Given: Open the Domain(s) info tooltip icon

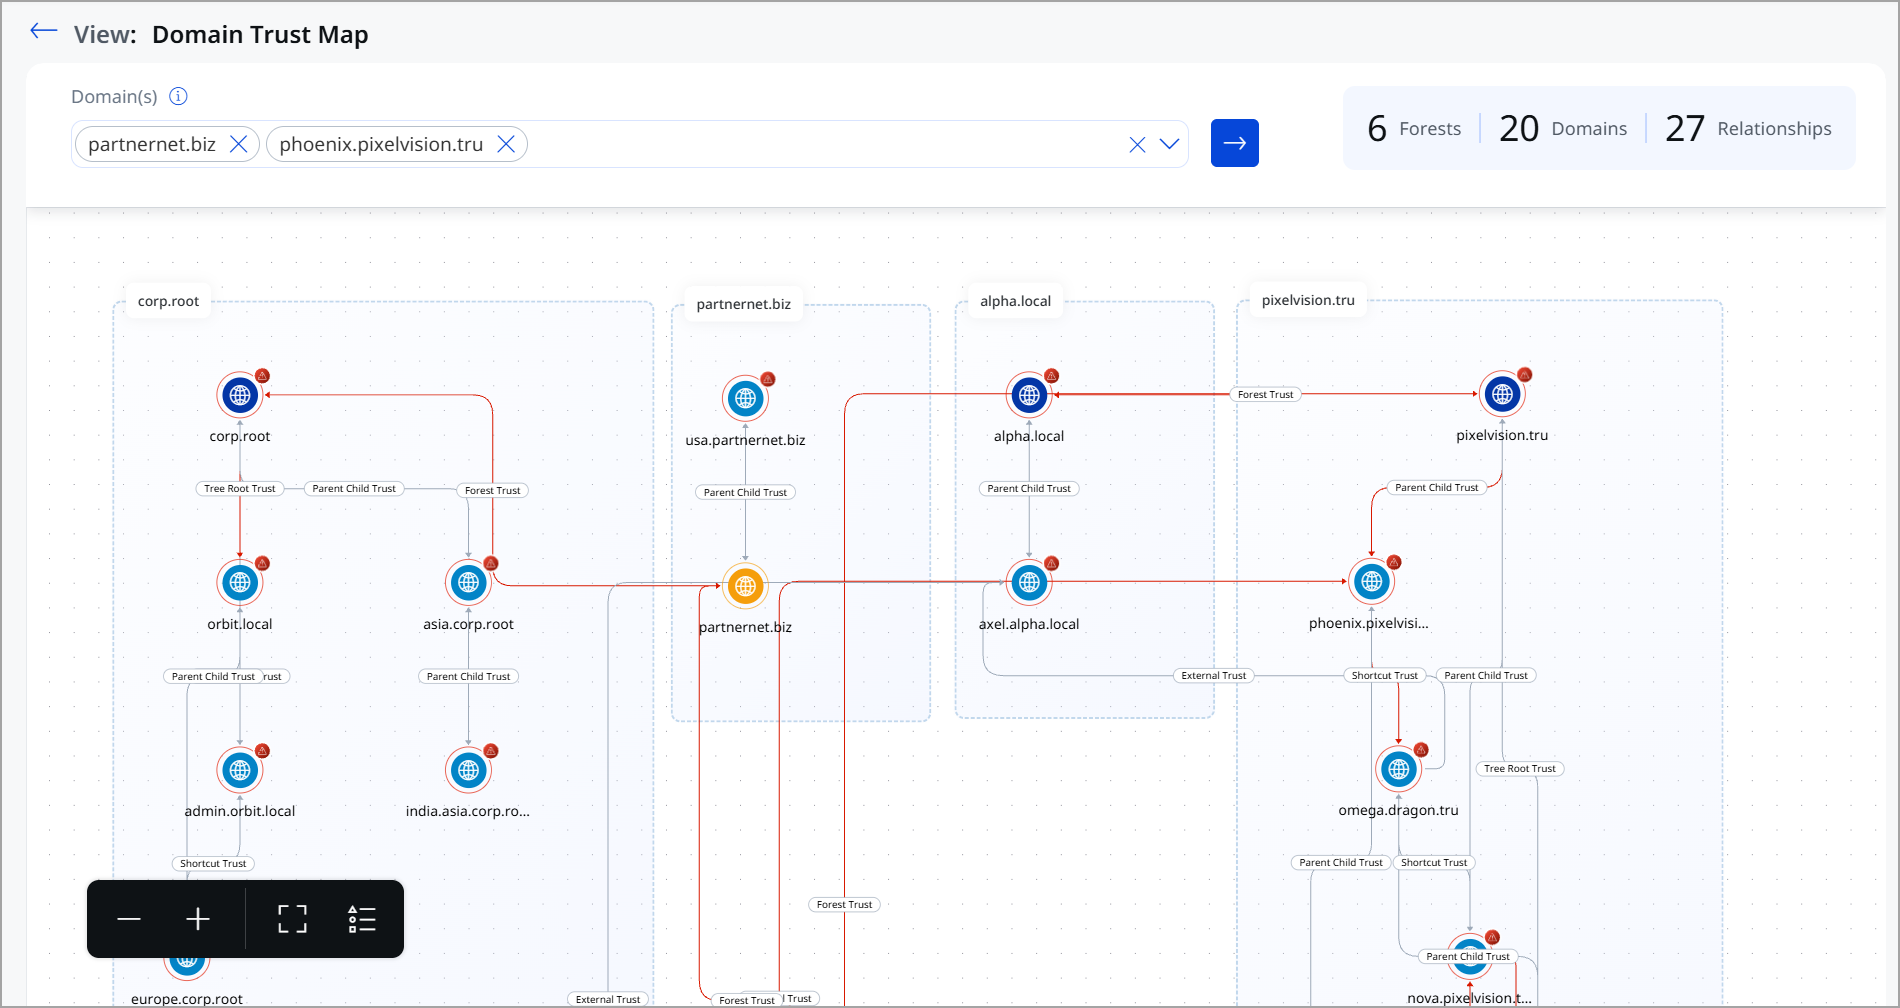Looking at the screenshot, I should 178,96.
